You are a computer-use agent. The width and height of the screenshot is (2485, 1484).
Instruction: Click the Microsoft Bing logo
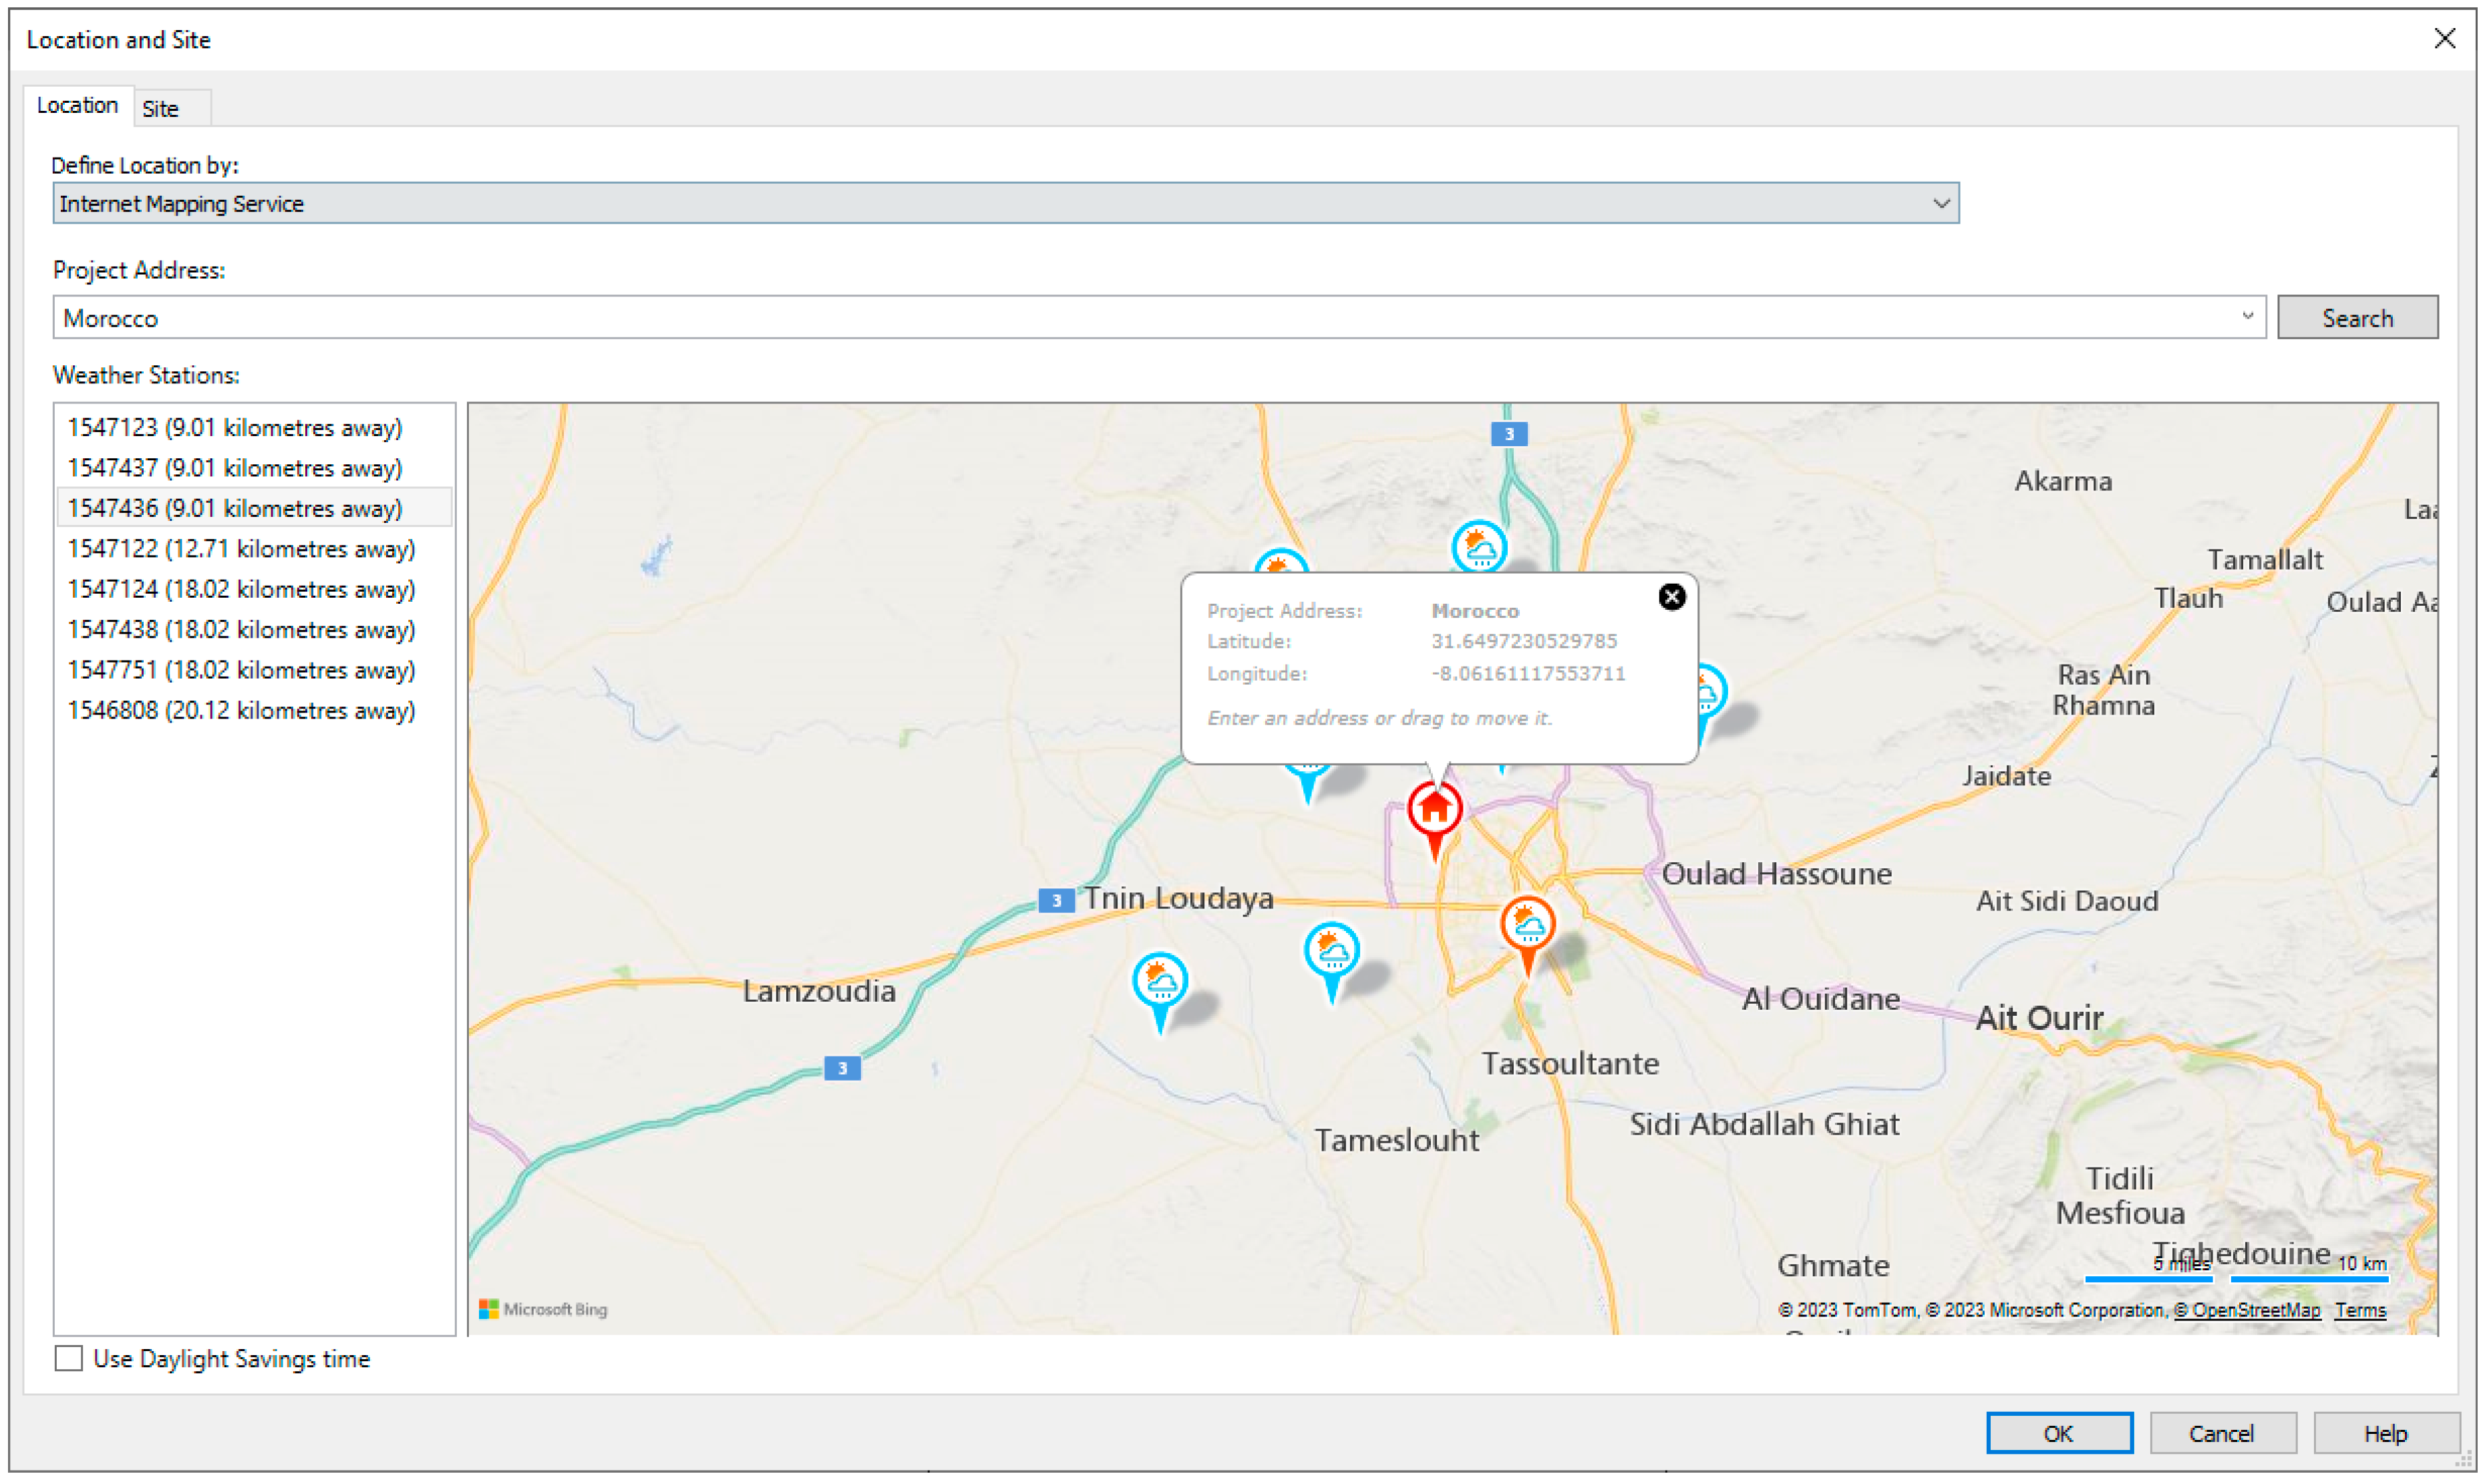[x=544, y=1310]
